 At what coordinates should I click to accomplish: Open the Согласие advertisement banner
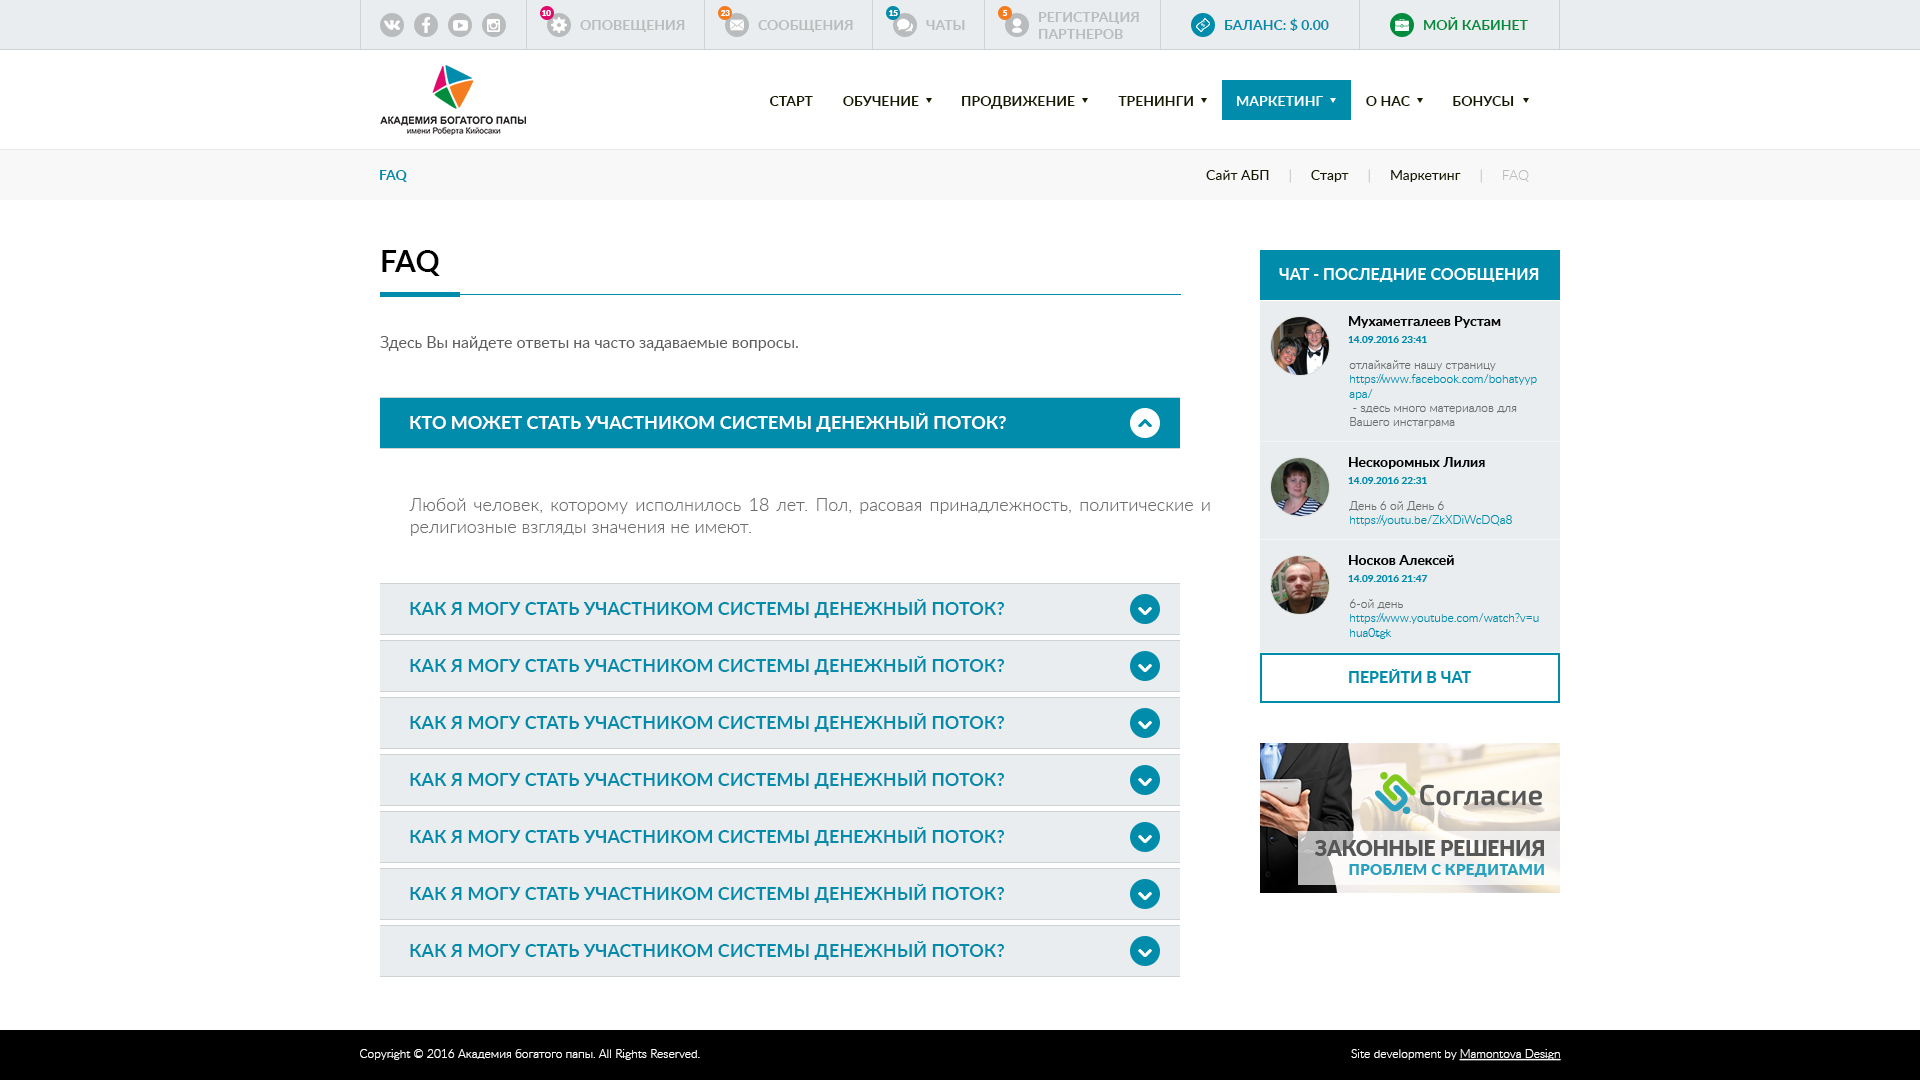click(1409, 818)
